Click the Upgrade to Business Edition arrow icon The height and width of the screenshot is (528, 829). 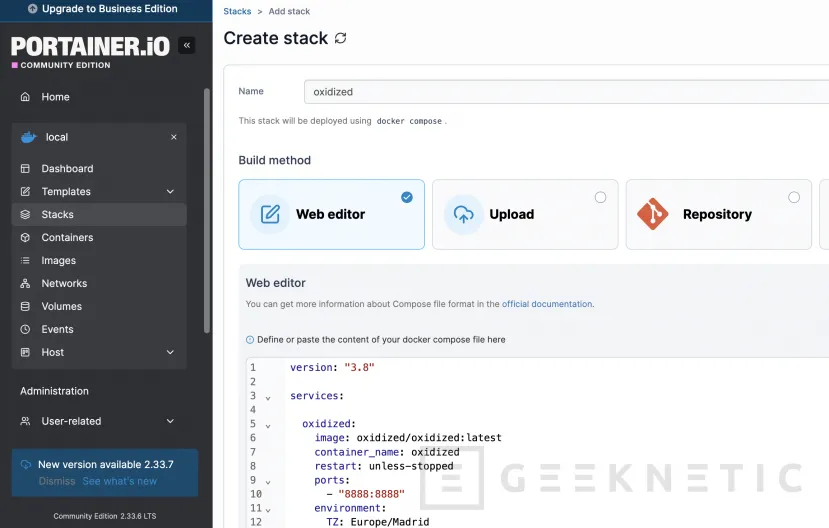click(x=33, y=8)
